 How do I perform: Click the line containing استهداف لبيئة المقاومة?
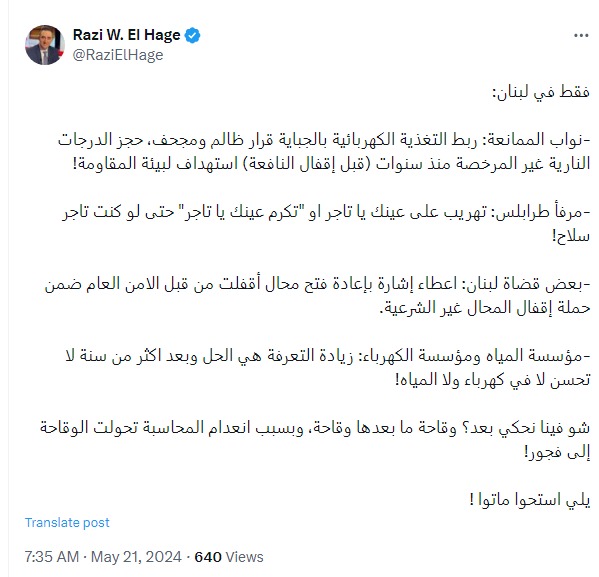(331, 164)
